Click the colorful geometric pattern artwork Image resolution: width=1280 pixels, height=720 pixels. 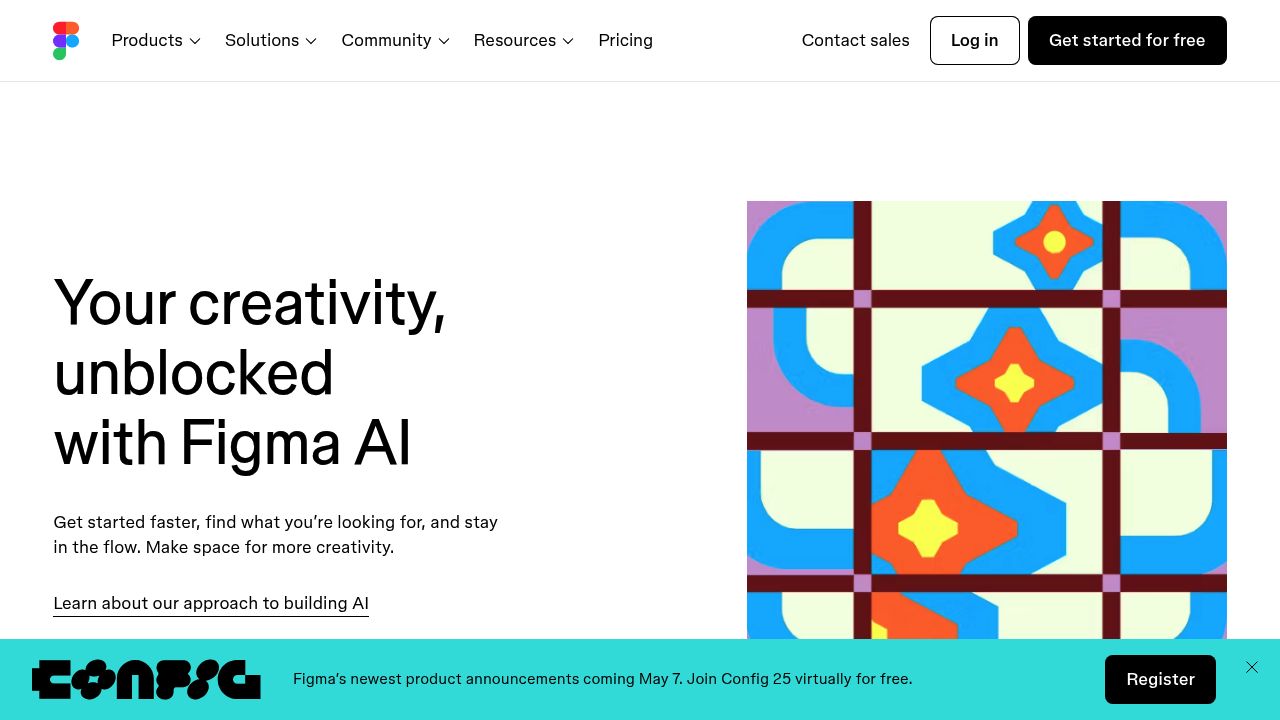click(x=987, y=420)
